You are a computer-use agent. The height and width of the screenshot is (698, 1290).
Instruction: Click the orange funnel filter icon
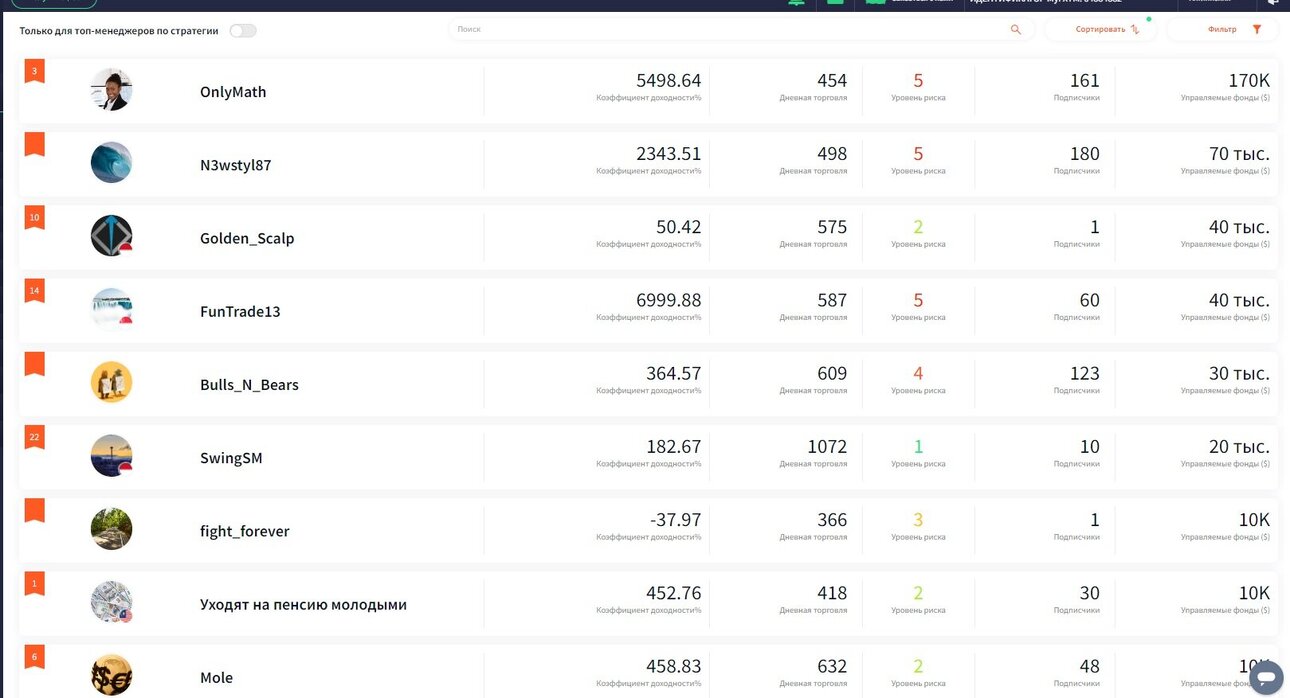(1257, 30)
